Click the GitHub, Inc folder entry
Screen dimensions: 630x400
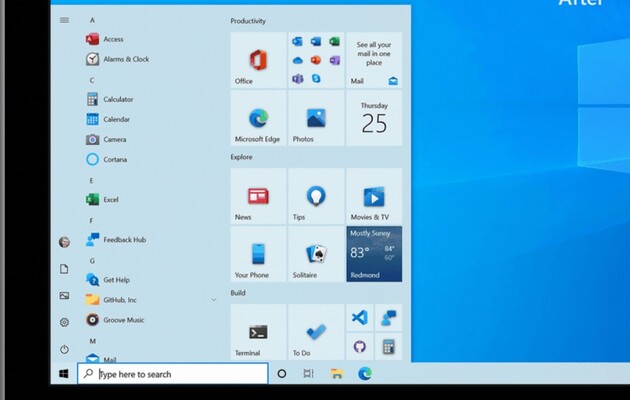(151, 300)
